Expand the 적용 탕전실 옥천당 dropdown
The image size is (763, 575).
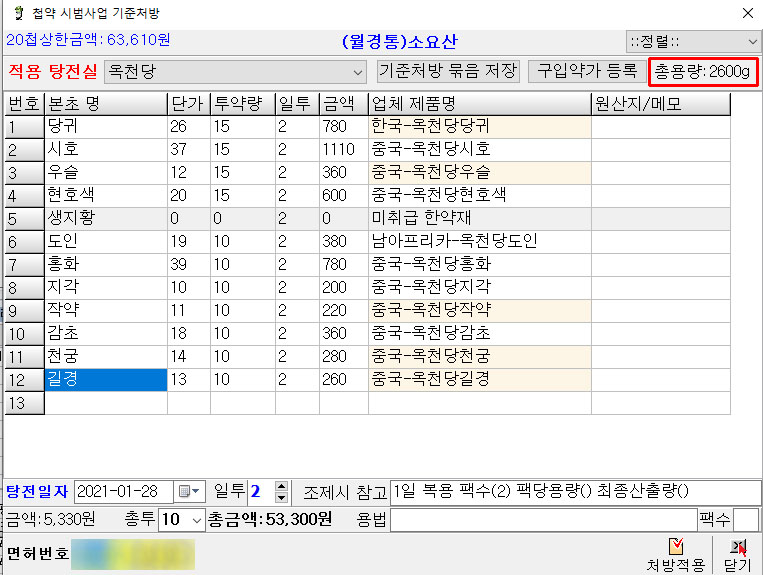click(x=358, y=73)
